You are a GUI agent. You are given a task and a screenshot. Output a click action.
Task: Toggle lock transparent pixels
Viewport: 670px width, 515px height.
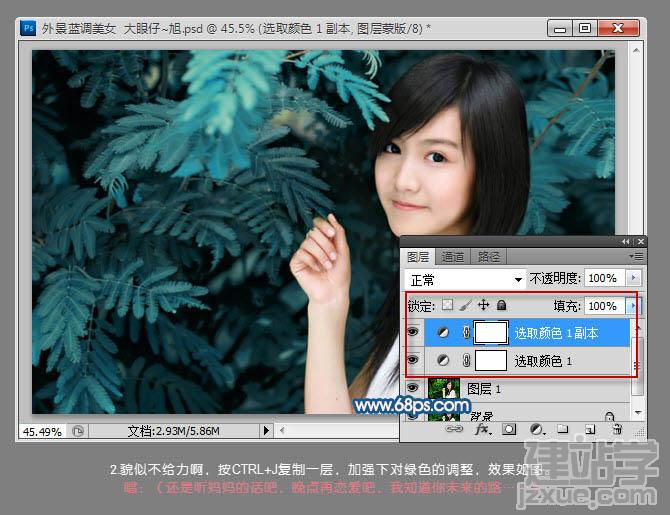coord(447,305)
